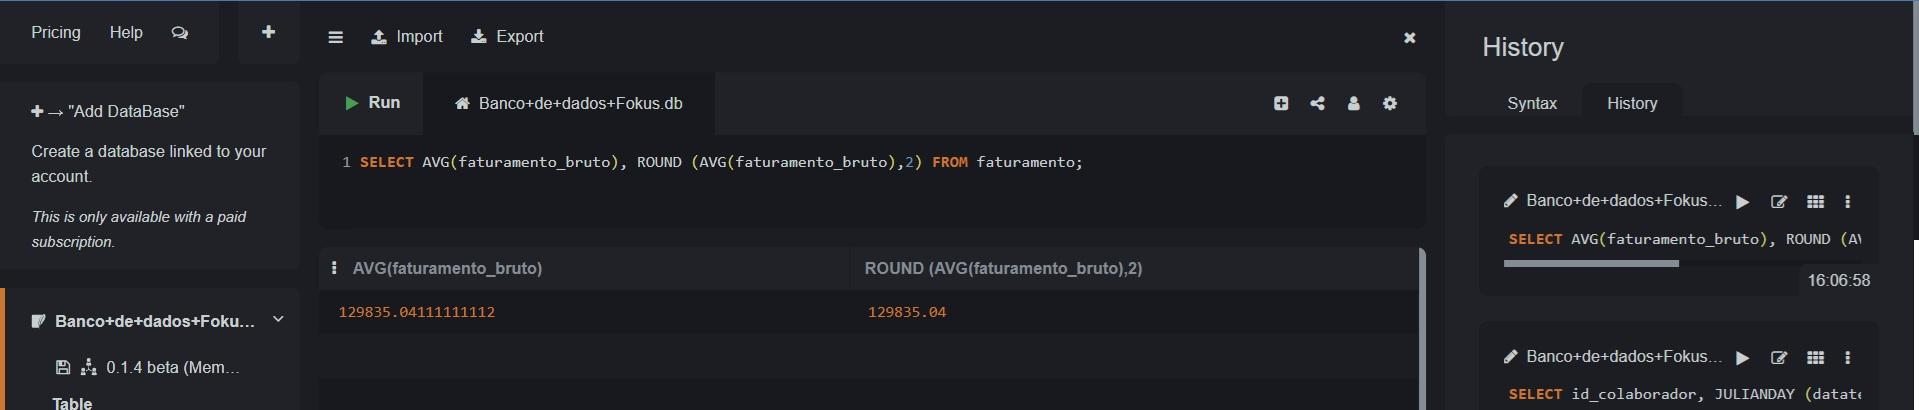Select the Banco+de+dados+Fokus.db tab
The image size is (1919, 410).
tap(569, 103)
